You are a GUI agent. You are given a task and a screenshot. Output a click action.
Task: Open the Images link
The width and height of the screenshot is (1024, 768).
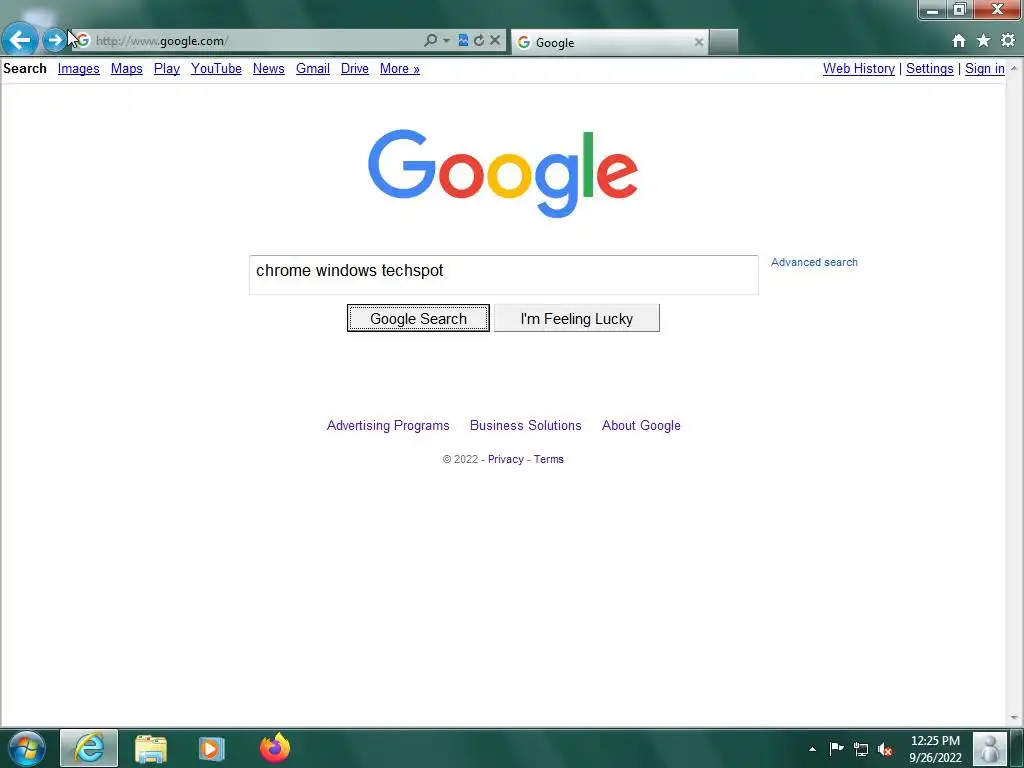pyautogui.click(x=78, y=69)
